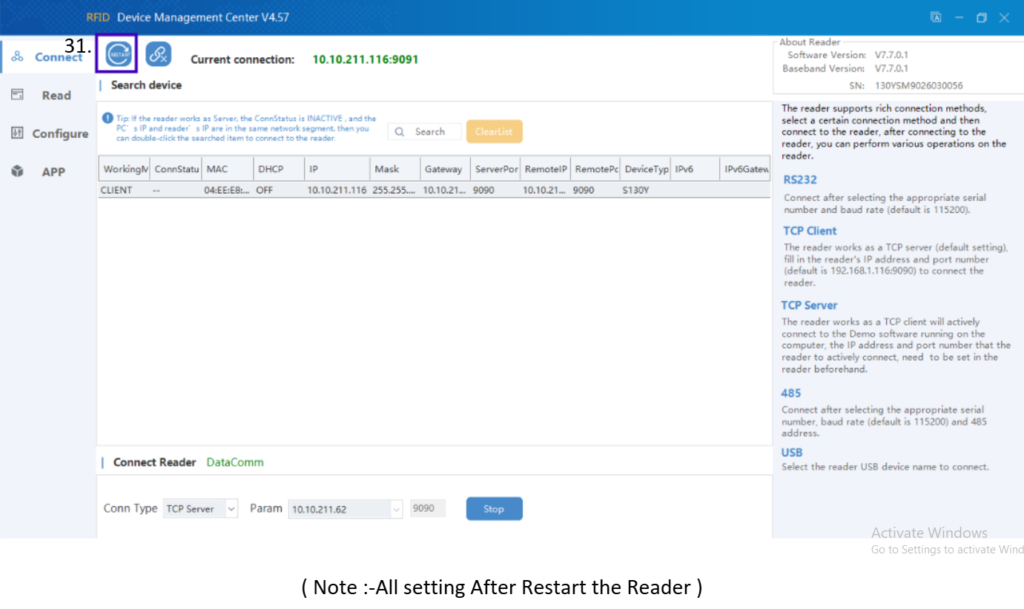Select the CLIENT device row
The width and height of the screenshot is (1024, 609).
click(x=434, y=190)
